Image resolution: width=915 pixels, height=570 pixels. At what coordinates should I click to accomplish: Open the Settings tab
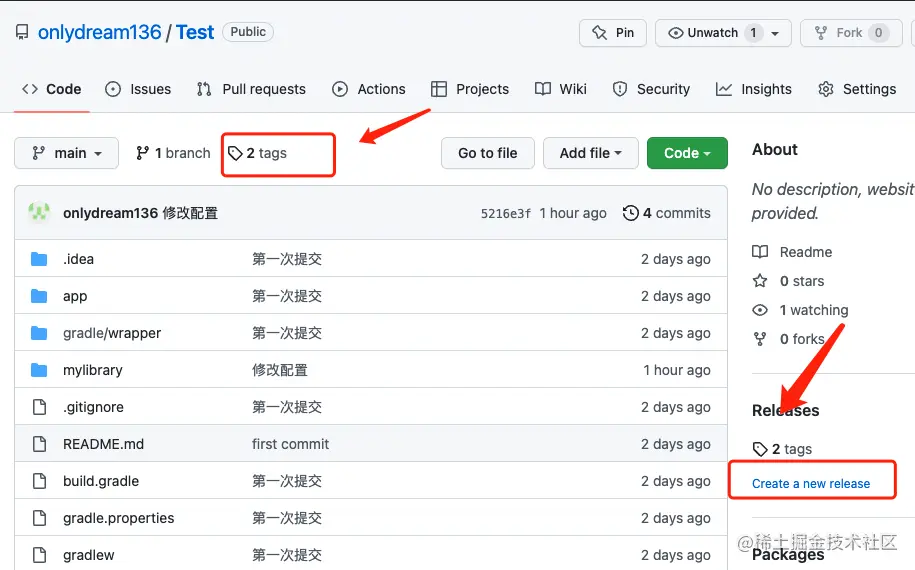[x=857, y=89]
